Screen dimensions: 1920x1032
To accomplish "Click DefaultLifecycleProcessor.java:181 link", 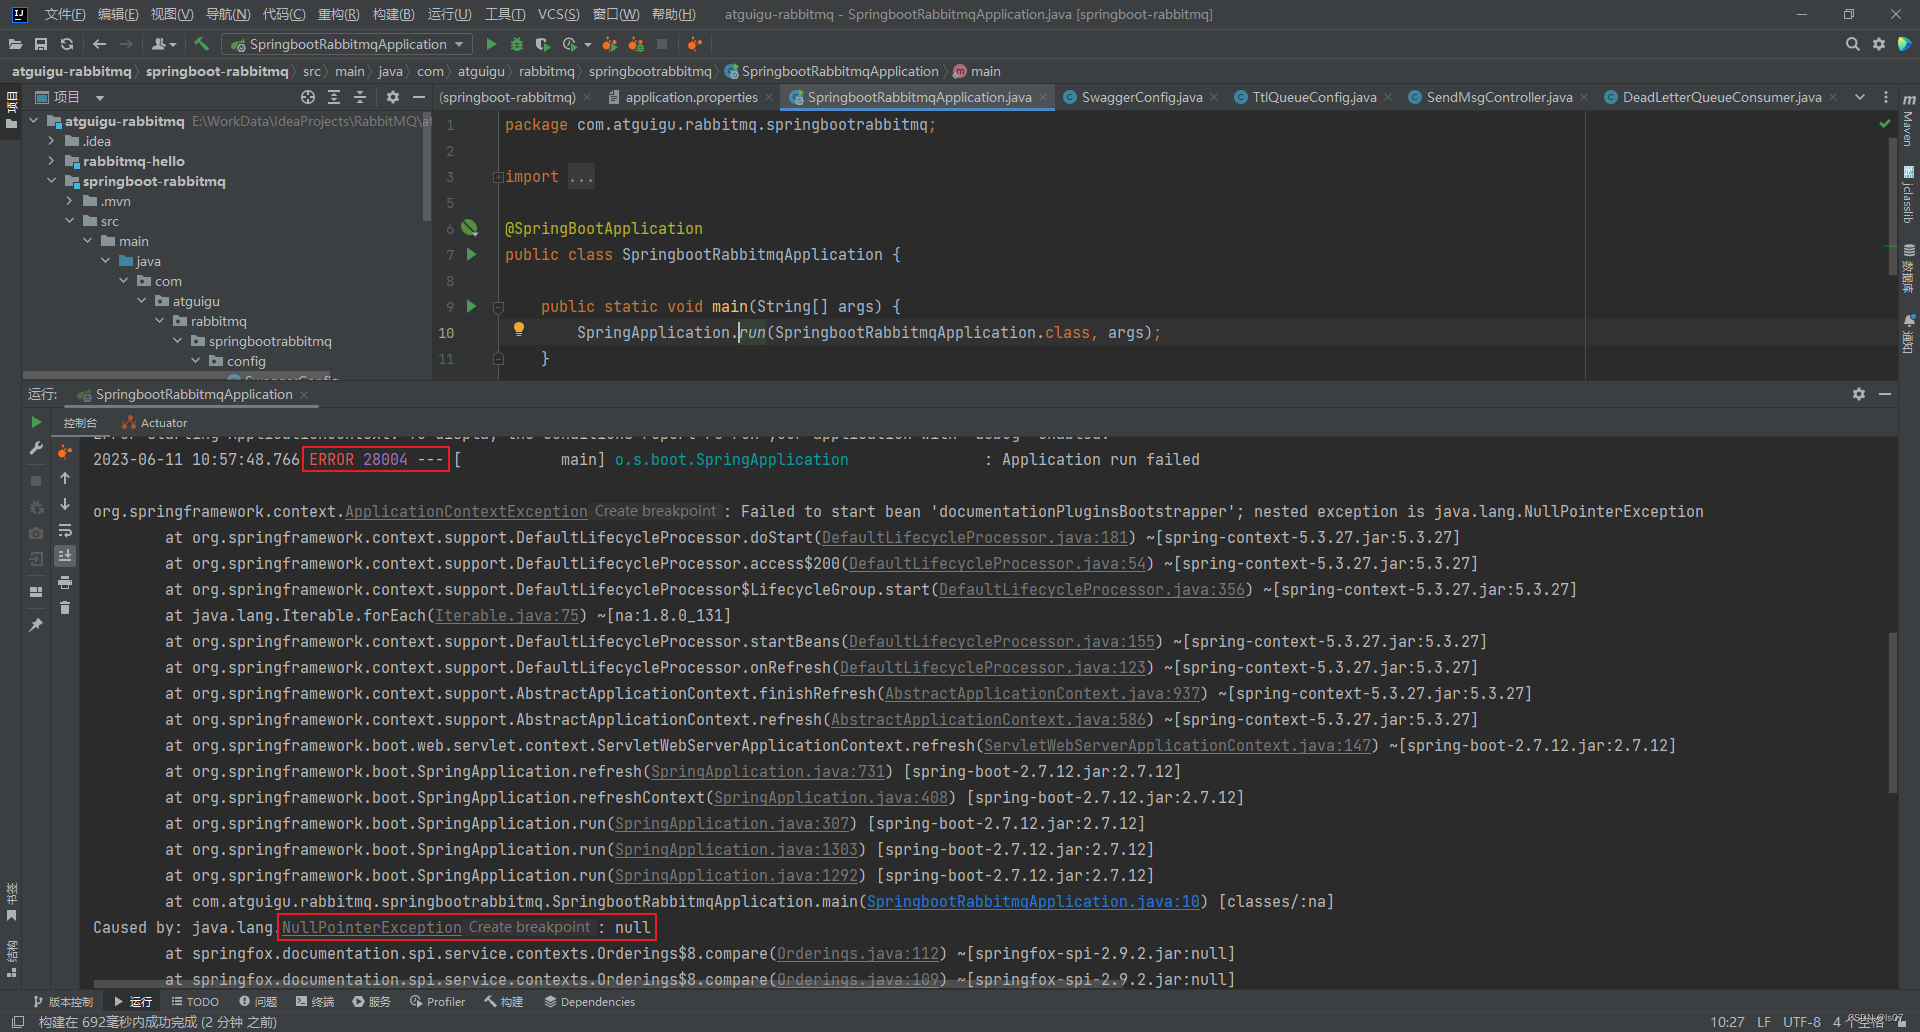I will click(x=975, y=537).
